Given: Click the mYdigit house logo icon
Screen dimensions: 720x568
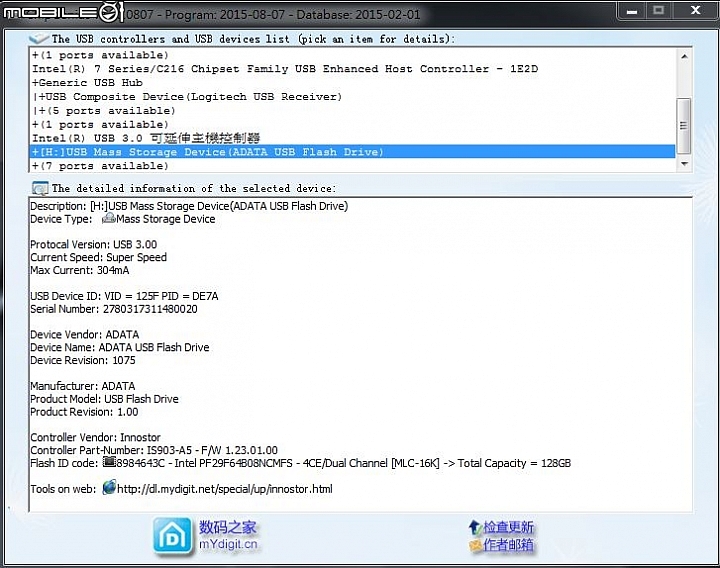Looking at the screenshot, I should 172,536.
